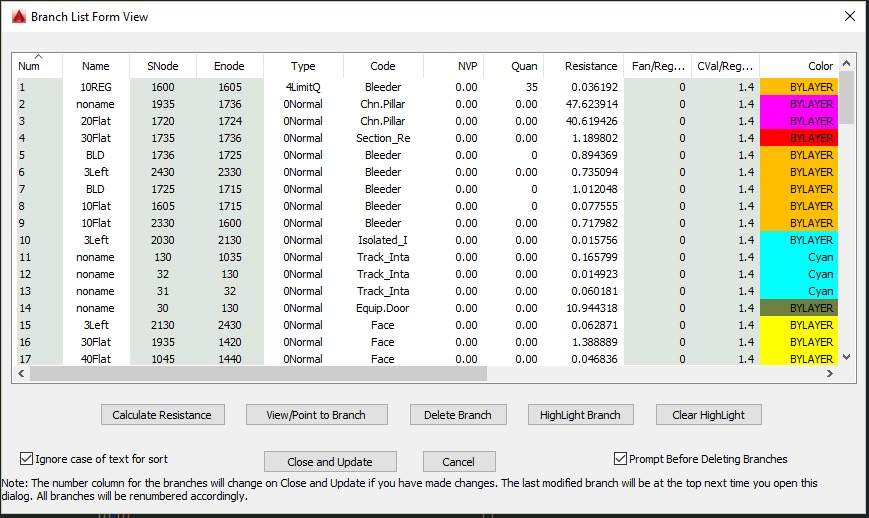Click the left arrow of horizontal scrollbar

21,374
